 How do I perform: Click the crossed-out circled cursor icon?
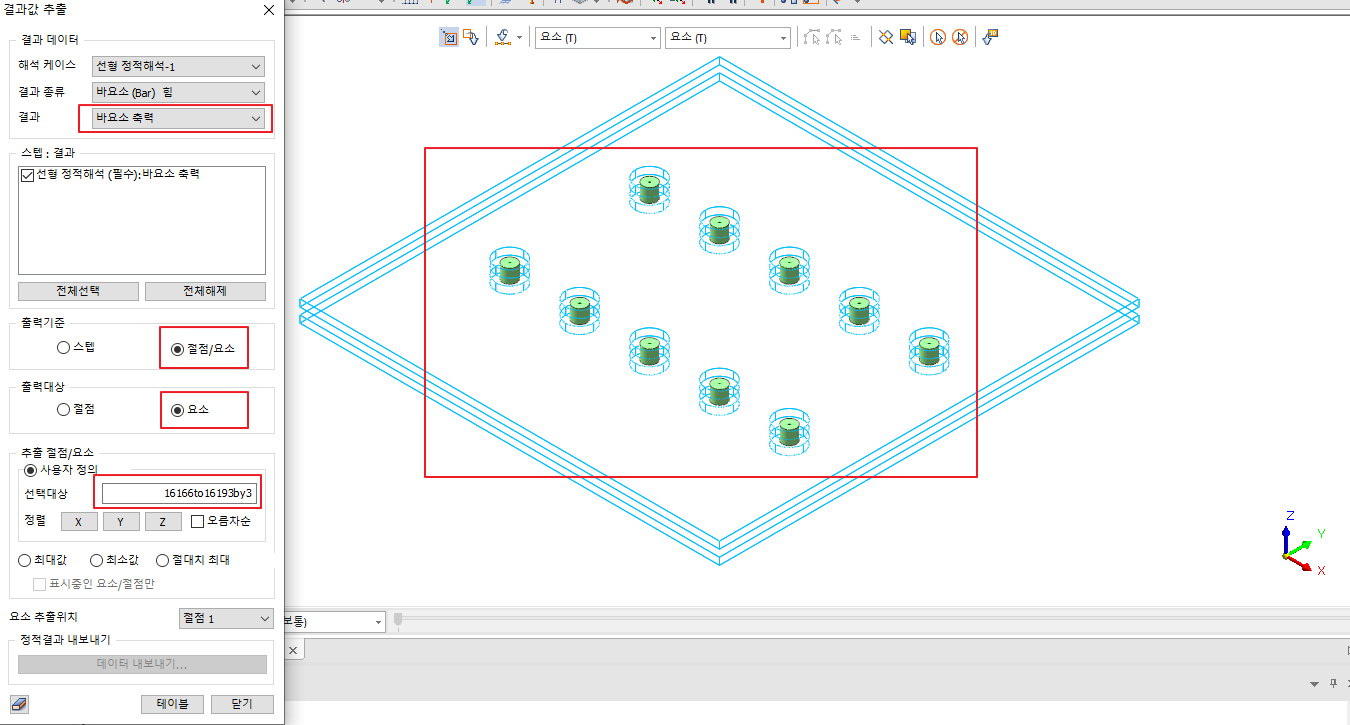pos(960,37)
